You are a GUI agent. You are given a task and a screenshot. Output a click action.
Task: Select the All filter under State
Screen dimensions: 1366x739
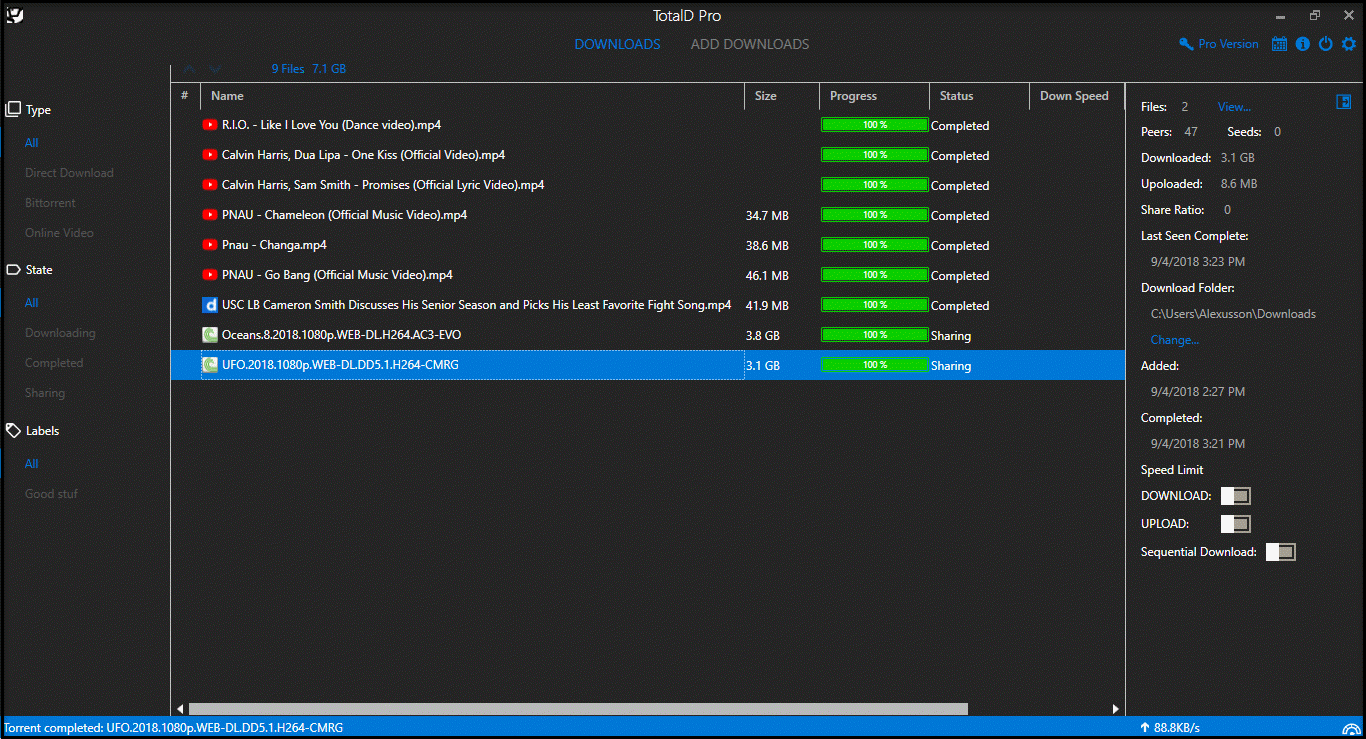tap(32, 303)
